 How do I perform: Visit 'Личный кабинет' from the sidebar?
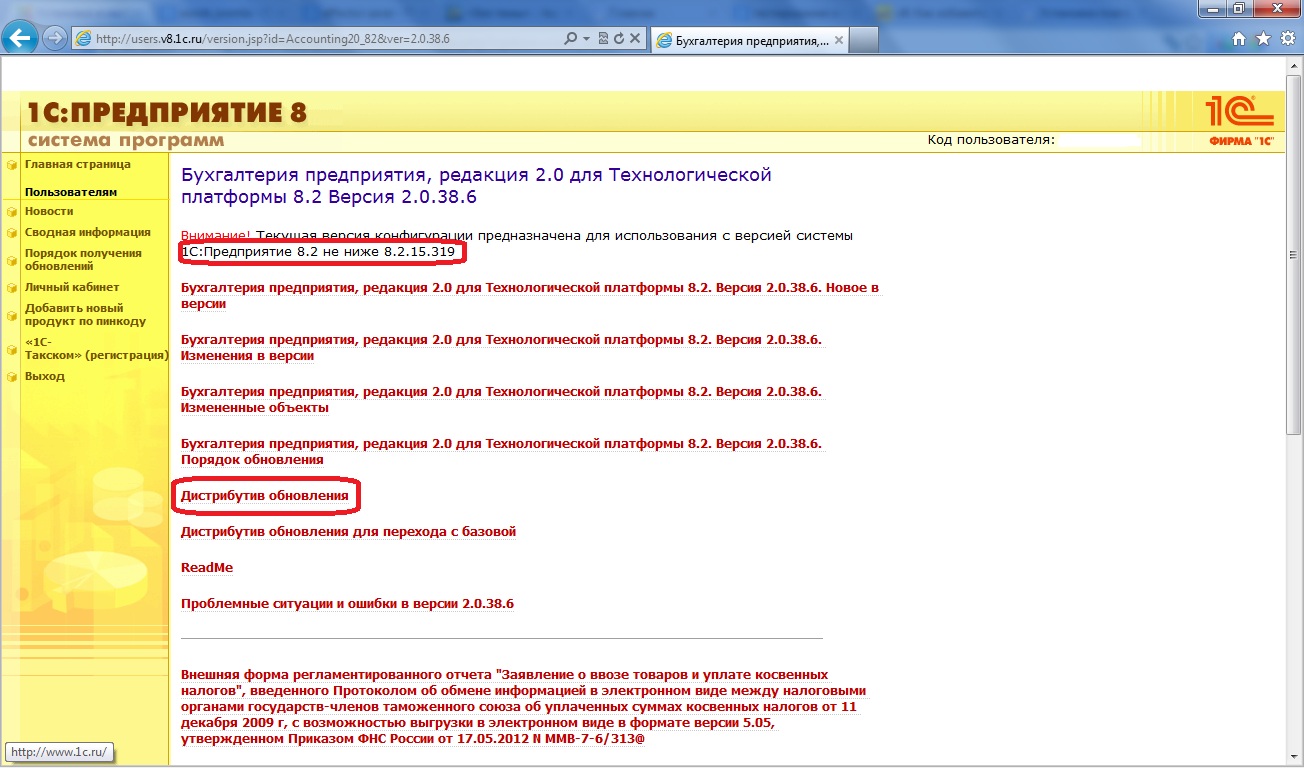[x=72, y=287]
